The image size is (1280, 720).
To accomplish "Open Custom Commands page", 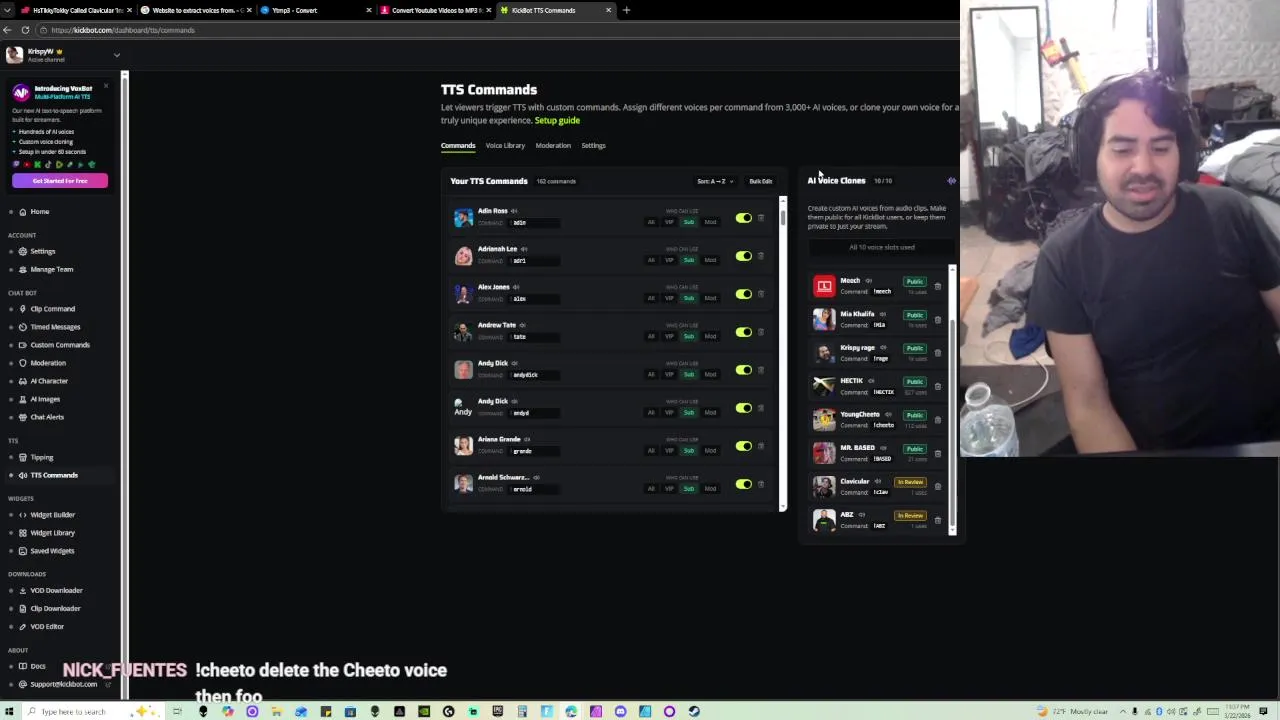I will point(60,345).
